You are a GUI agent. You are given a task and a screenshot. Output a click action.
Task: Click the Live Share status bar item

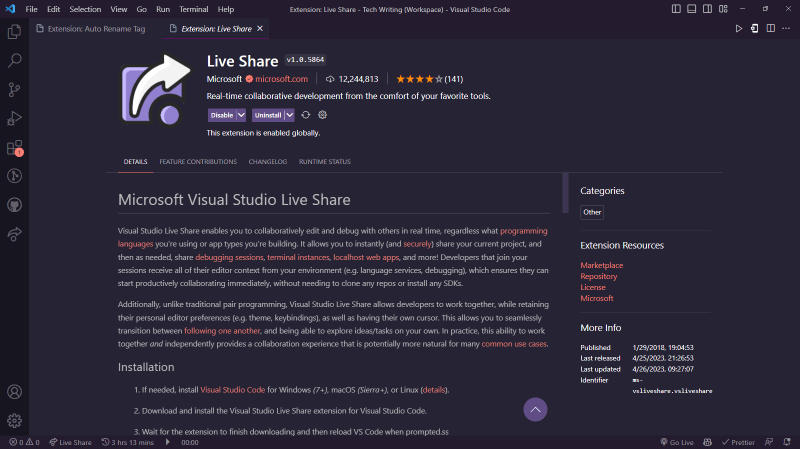pyautogui.click(x=70, y=442)
